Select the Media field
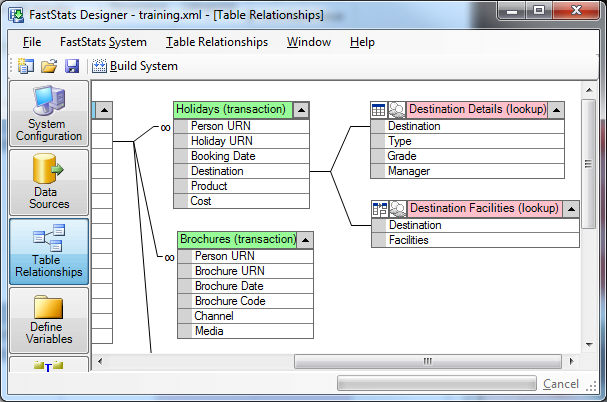The width and height of the screenshot is (607, 402). [245, 331]
